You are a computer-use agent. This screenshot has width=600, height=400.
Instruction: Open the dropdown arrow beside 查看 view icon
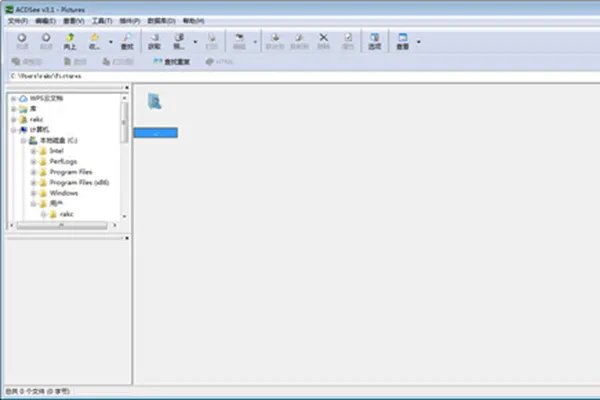419,41
